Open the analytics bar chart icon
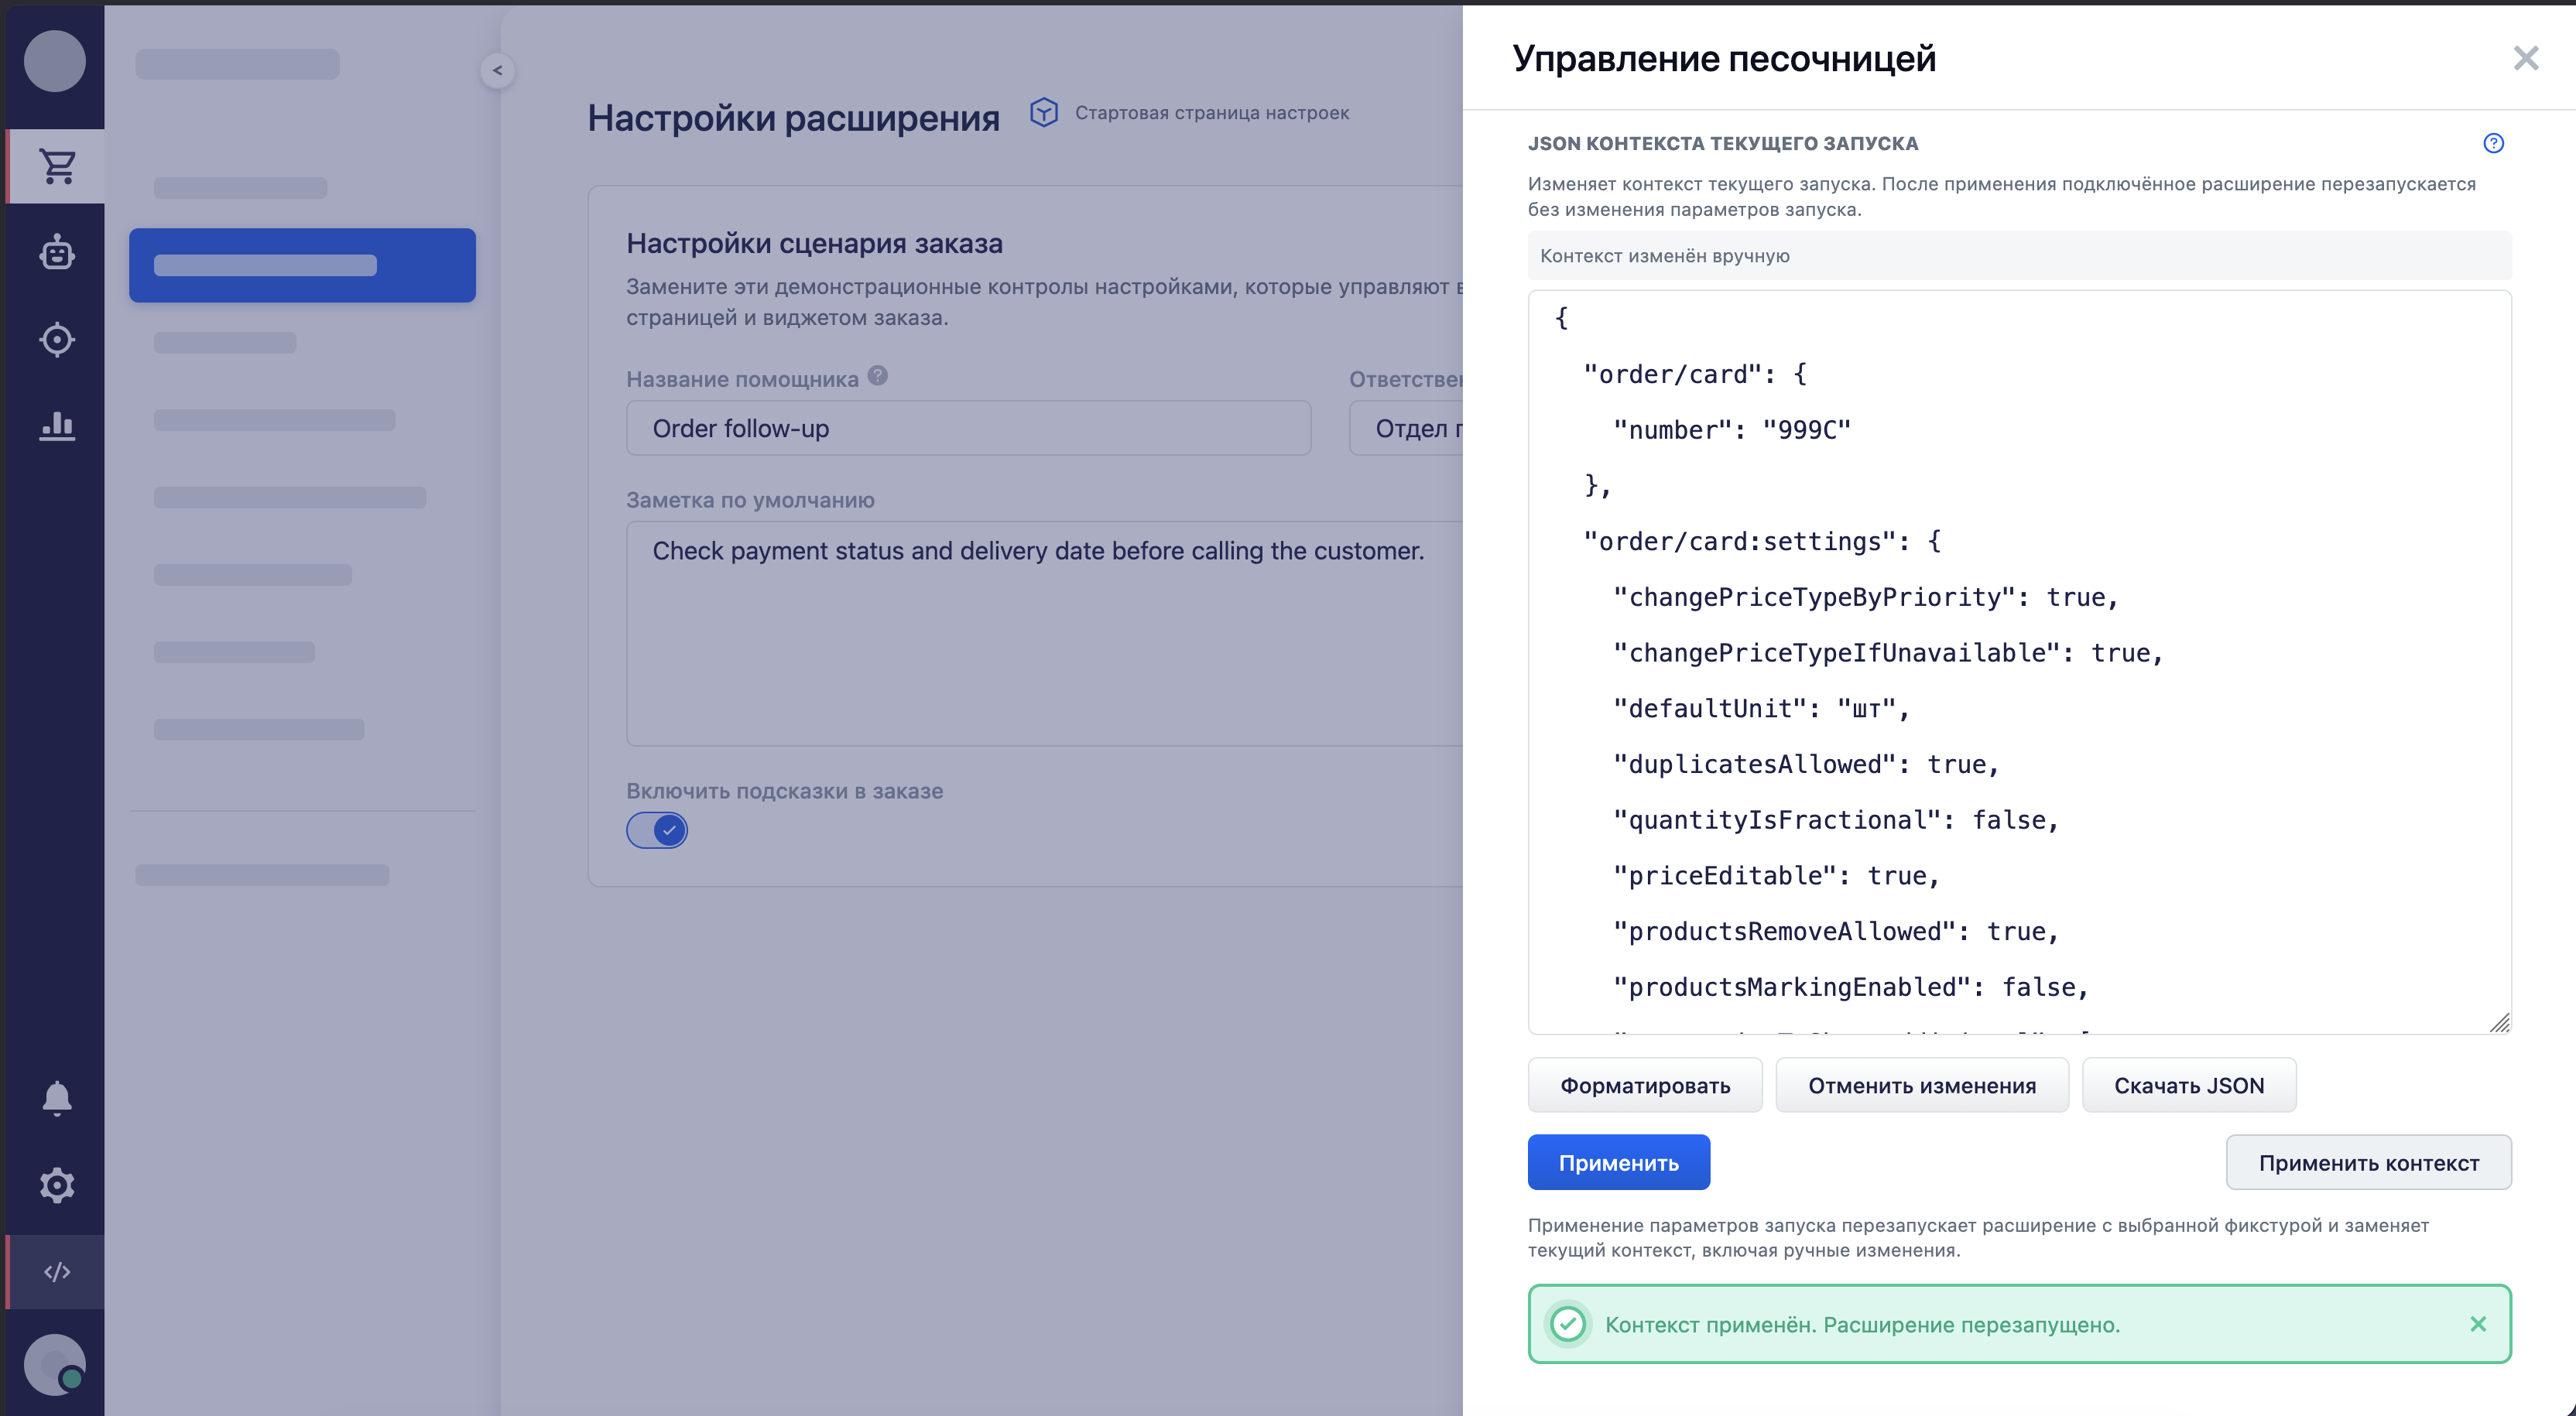This screenshot has width=2576, height=1416. click(57, 425)
